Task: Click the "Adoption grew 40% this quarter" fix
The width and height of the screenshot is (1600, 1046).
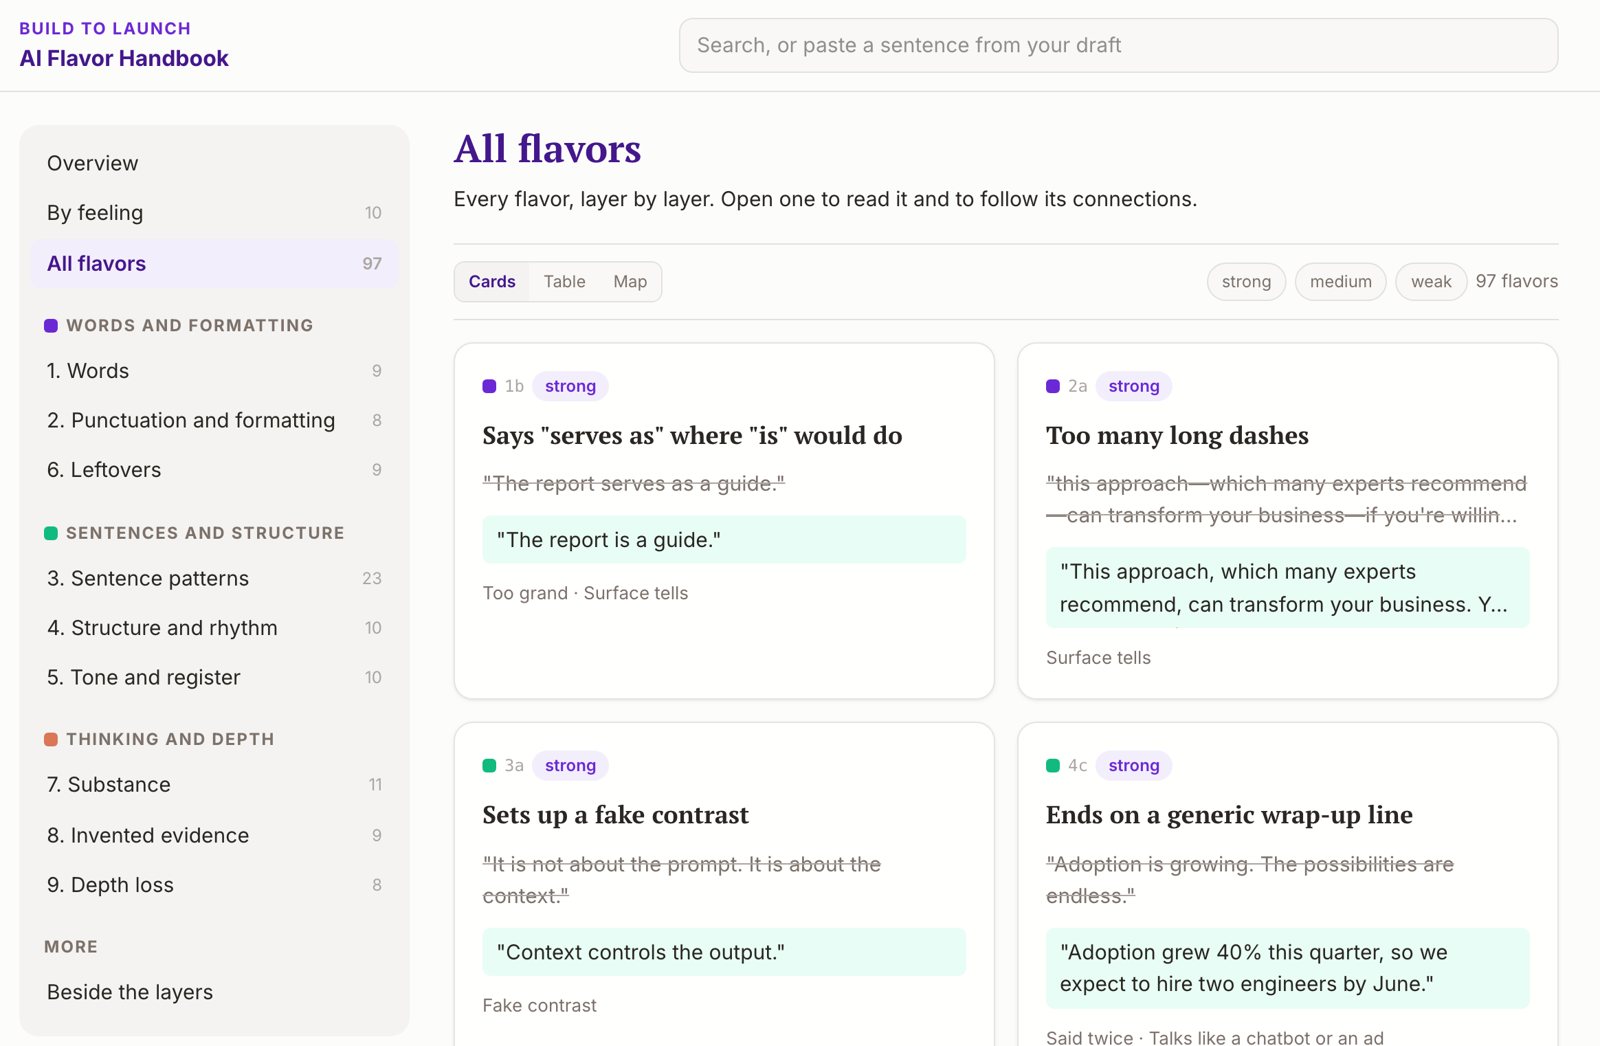Action: tap(1288, 968)
